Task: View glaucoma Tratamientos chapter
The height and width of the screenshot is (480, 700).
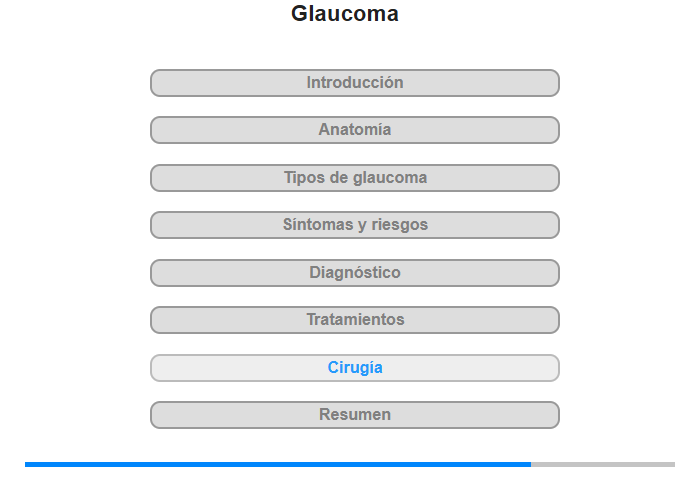Action: click(x=354, y=320)
